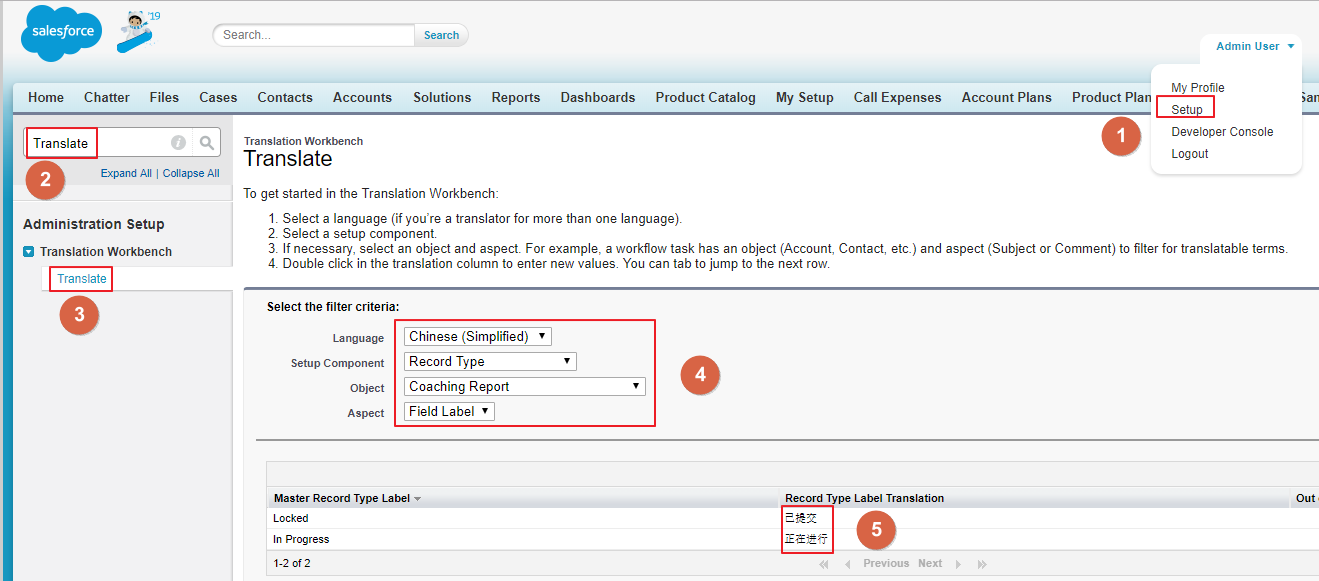Viewport: 1319px width, 581px height.
Task: Open the Admin User menu
Action: coord(1254,46)
